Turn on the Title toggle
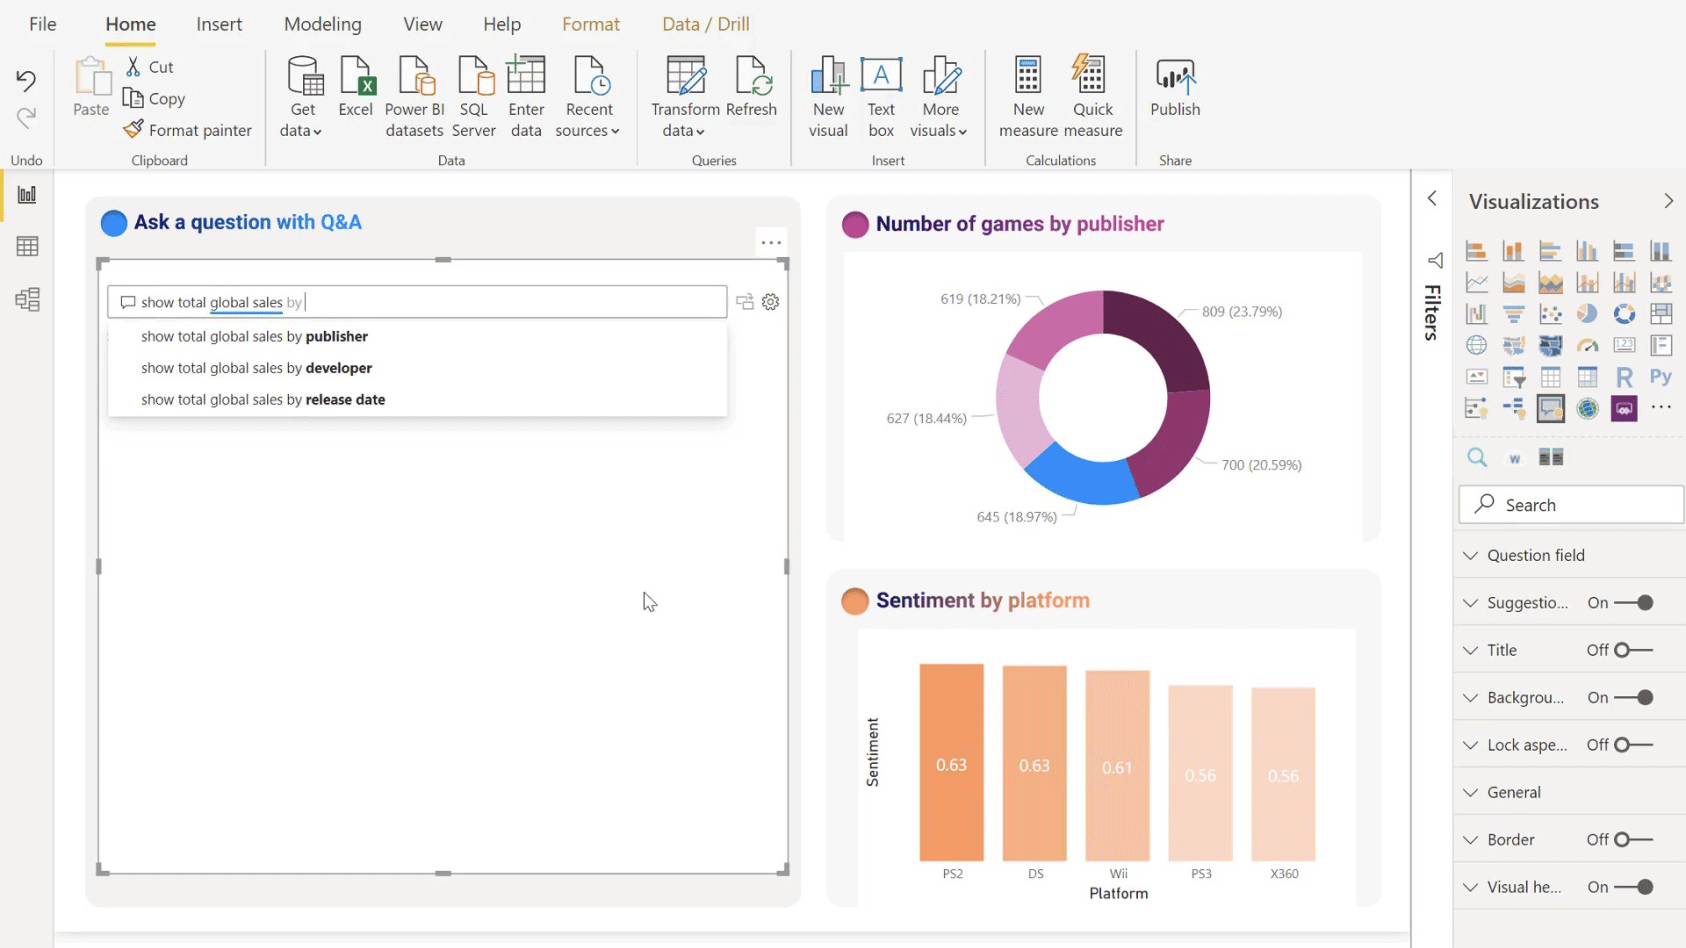Image resolution: width=1686 pixels, height=948 pixels. pyautogui.click(x=1627, y=650)
